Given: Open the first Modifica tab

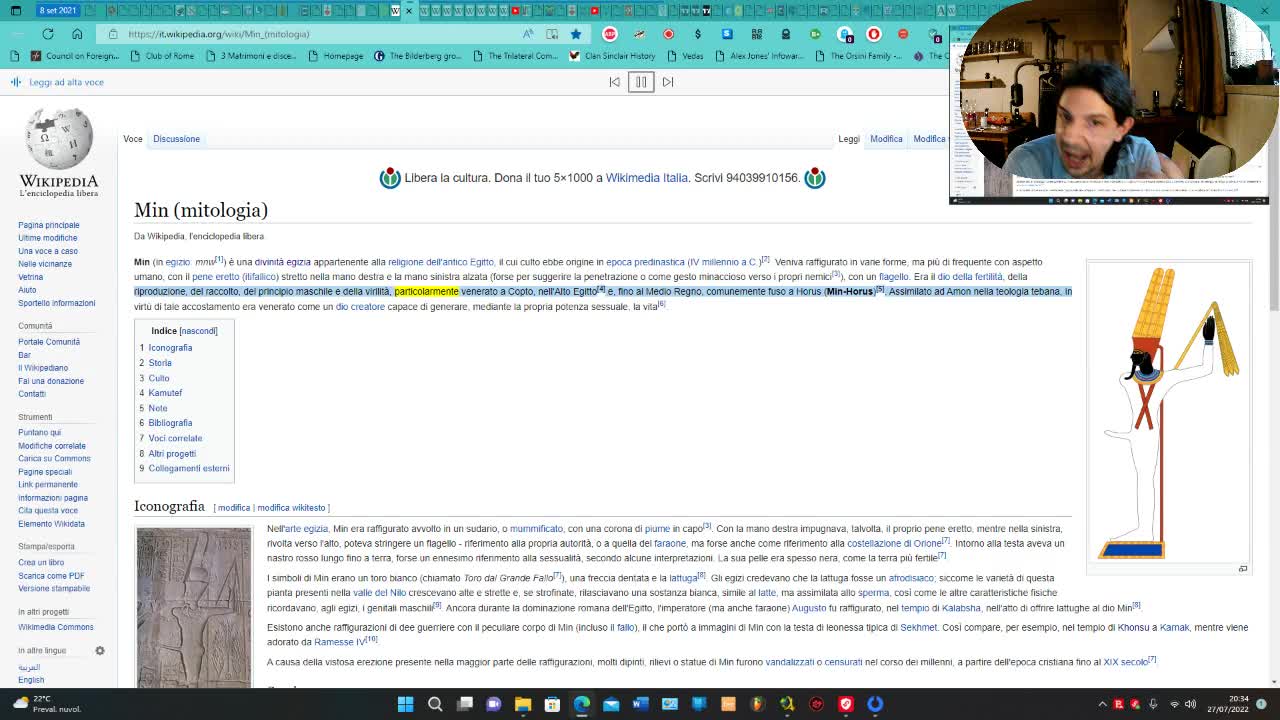Looking at the screenshot, I should [x=886, y=139].
